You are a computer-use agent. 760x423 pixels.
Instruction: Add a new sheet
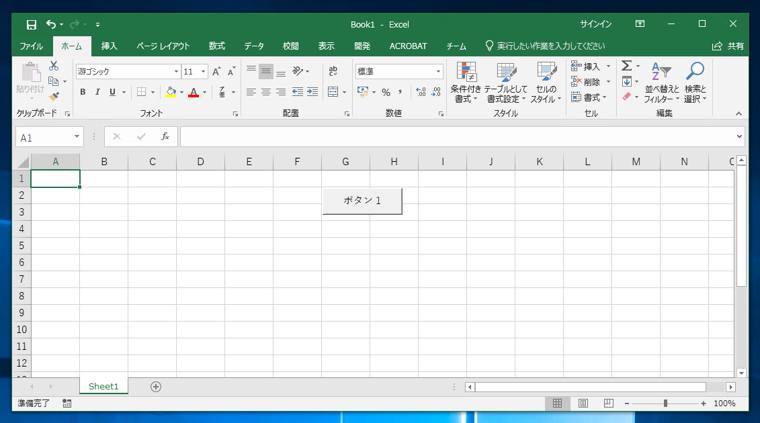pyautogui.click(x=156, y=387)
